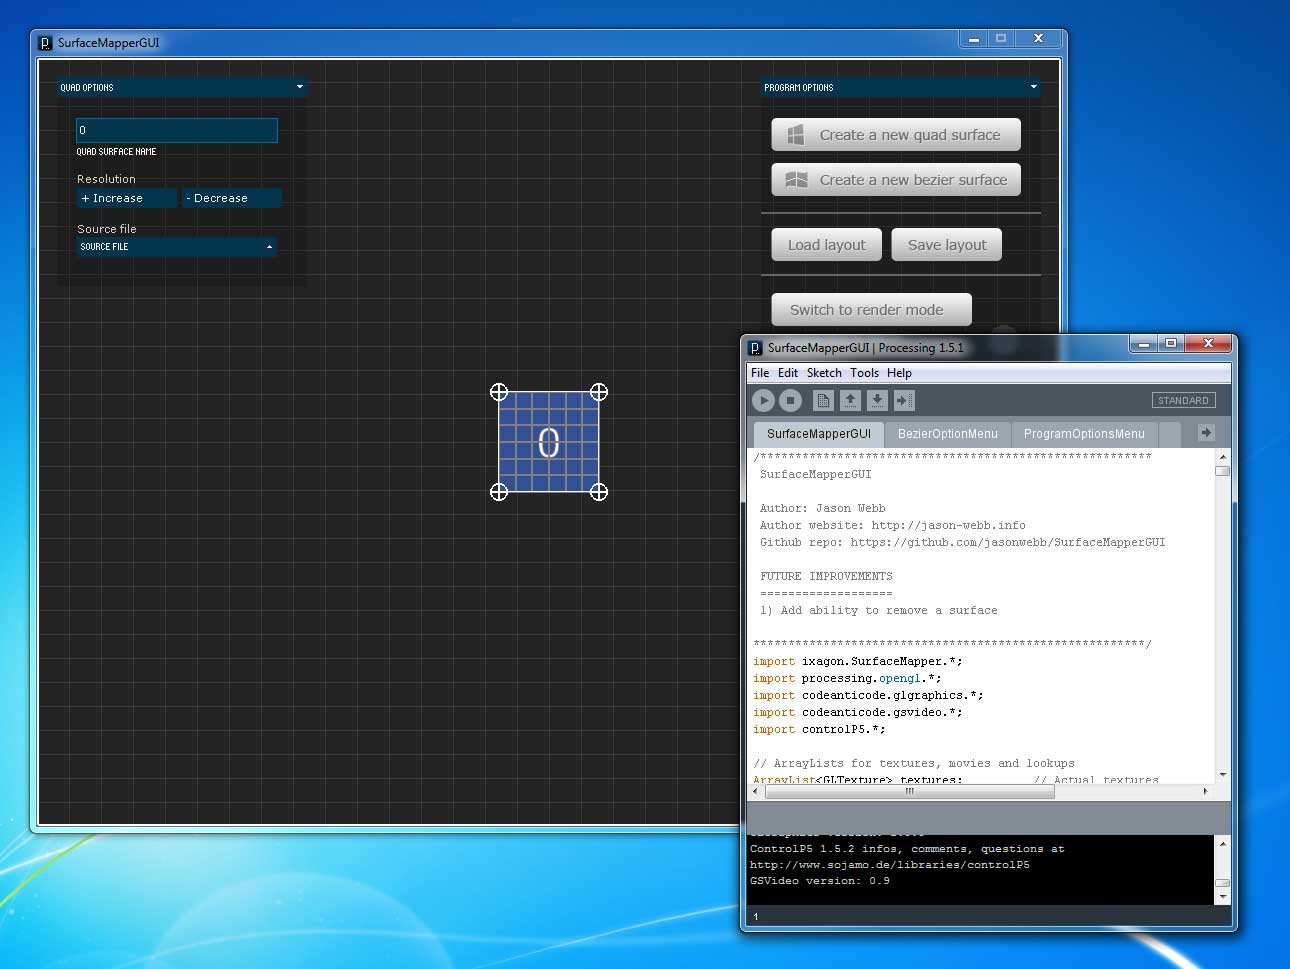Select the top-left corner handle of quad 0
This screenshot has width=1290, height=969.
pyautogui.click(x=499, y=392)
